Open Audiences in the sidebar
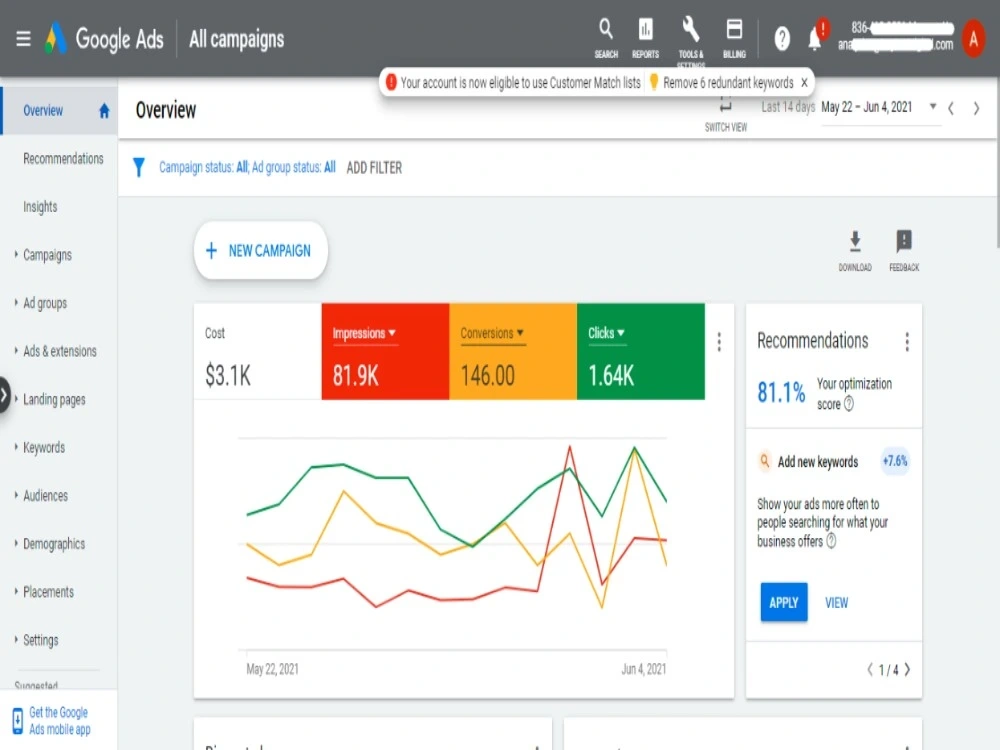Image resolution: width=1000 pixels, height=750 pixels. [45, 496]
